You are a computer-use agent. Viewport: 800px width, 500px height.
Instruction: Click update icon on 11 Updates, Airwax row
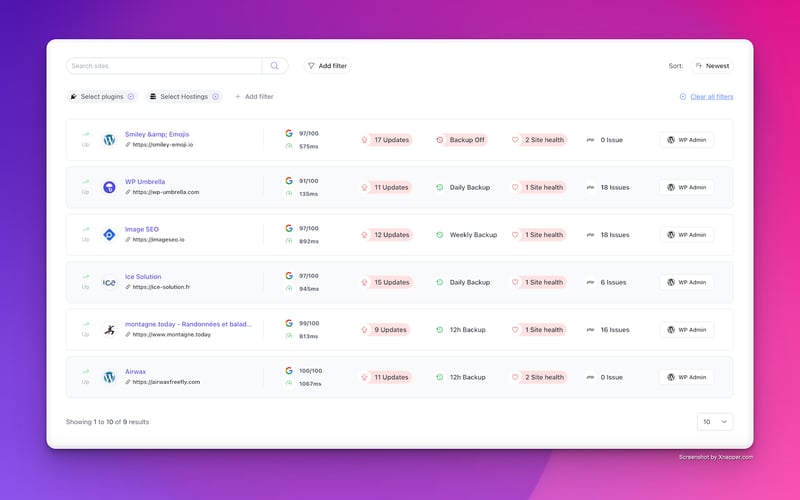(364, 377)
